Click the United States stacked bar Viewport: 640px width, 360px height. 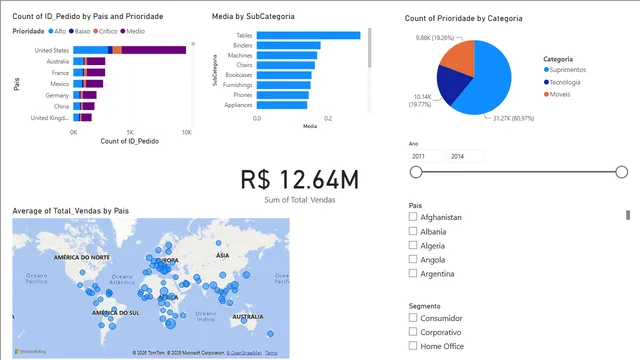[129, 50]
